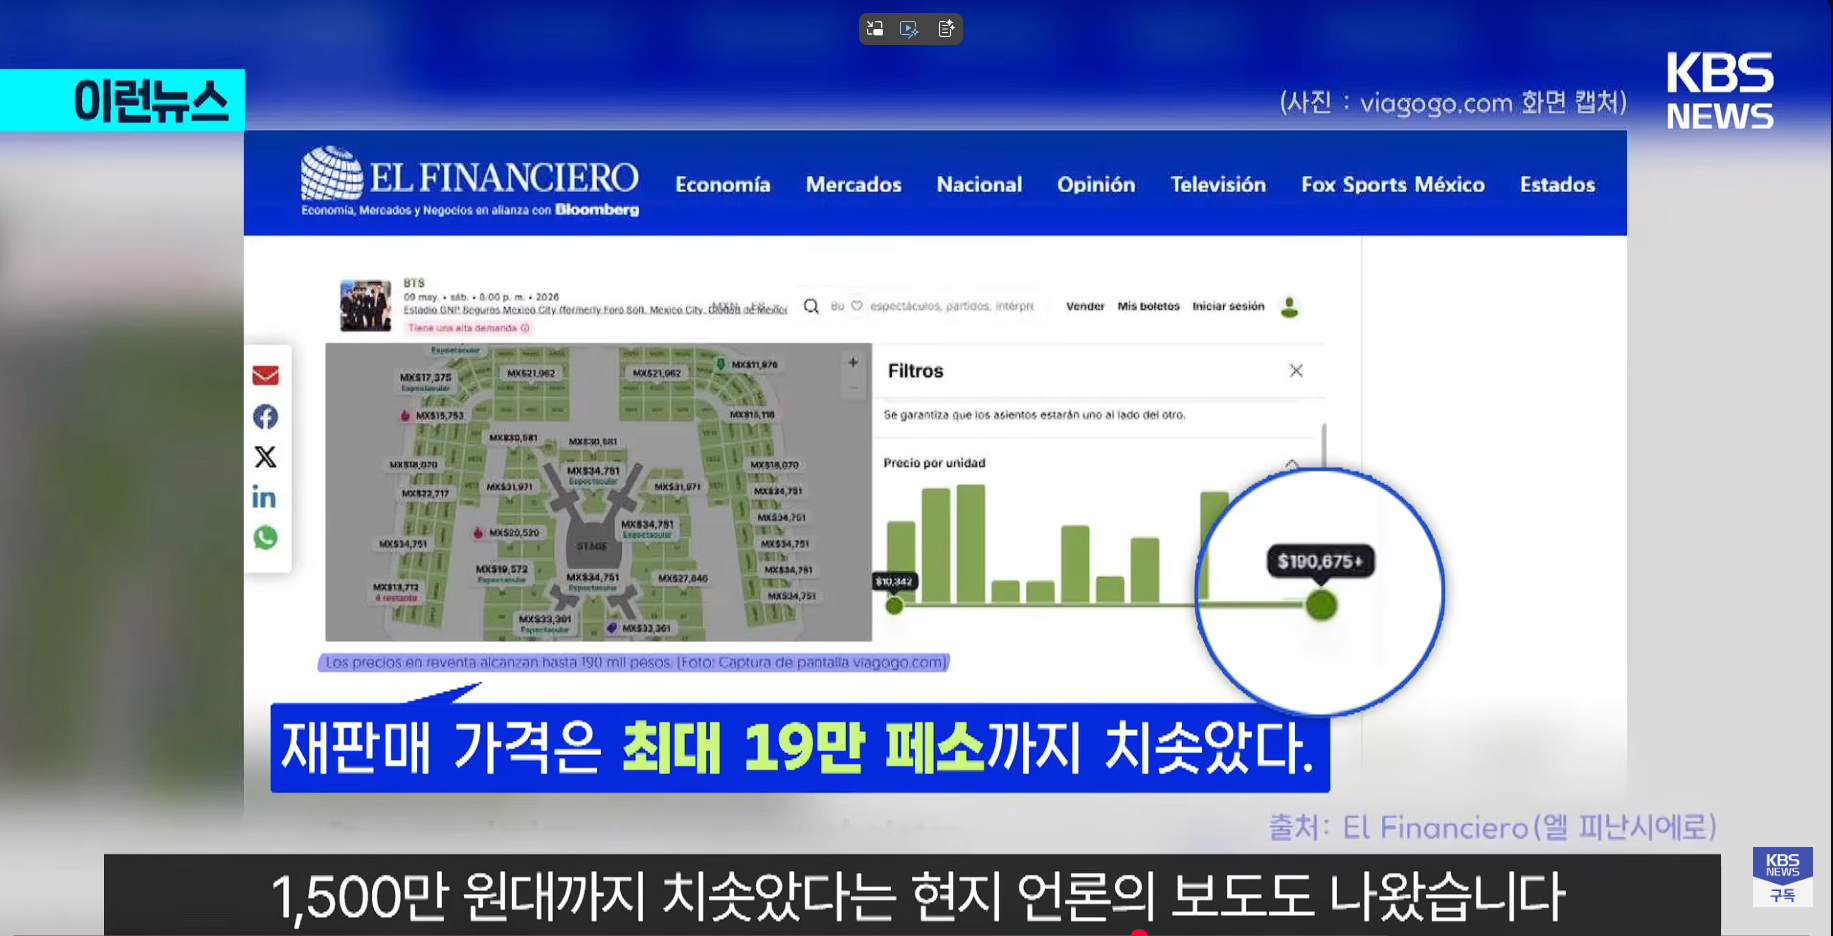The width and height of the screenshot is (1833, 936).
Task: Collapse the Precio por unidad section
Action: pos(1292,464)
